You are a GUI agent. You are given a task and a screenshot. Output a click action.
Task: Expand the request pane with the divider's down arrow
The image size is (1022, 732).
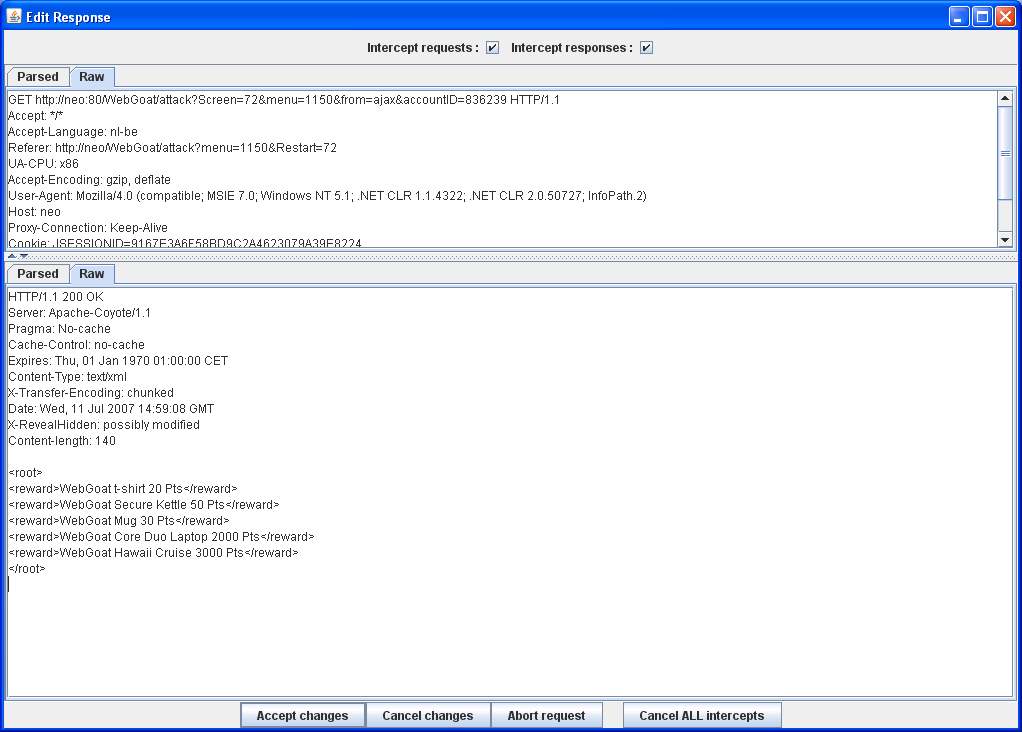coord(24,256)
